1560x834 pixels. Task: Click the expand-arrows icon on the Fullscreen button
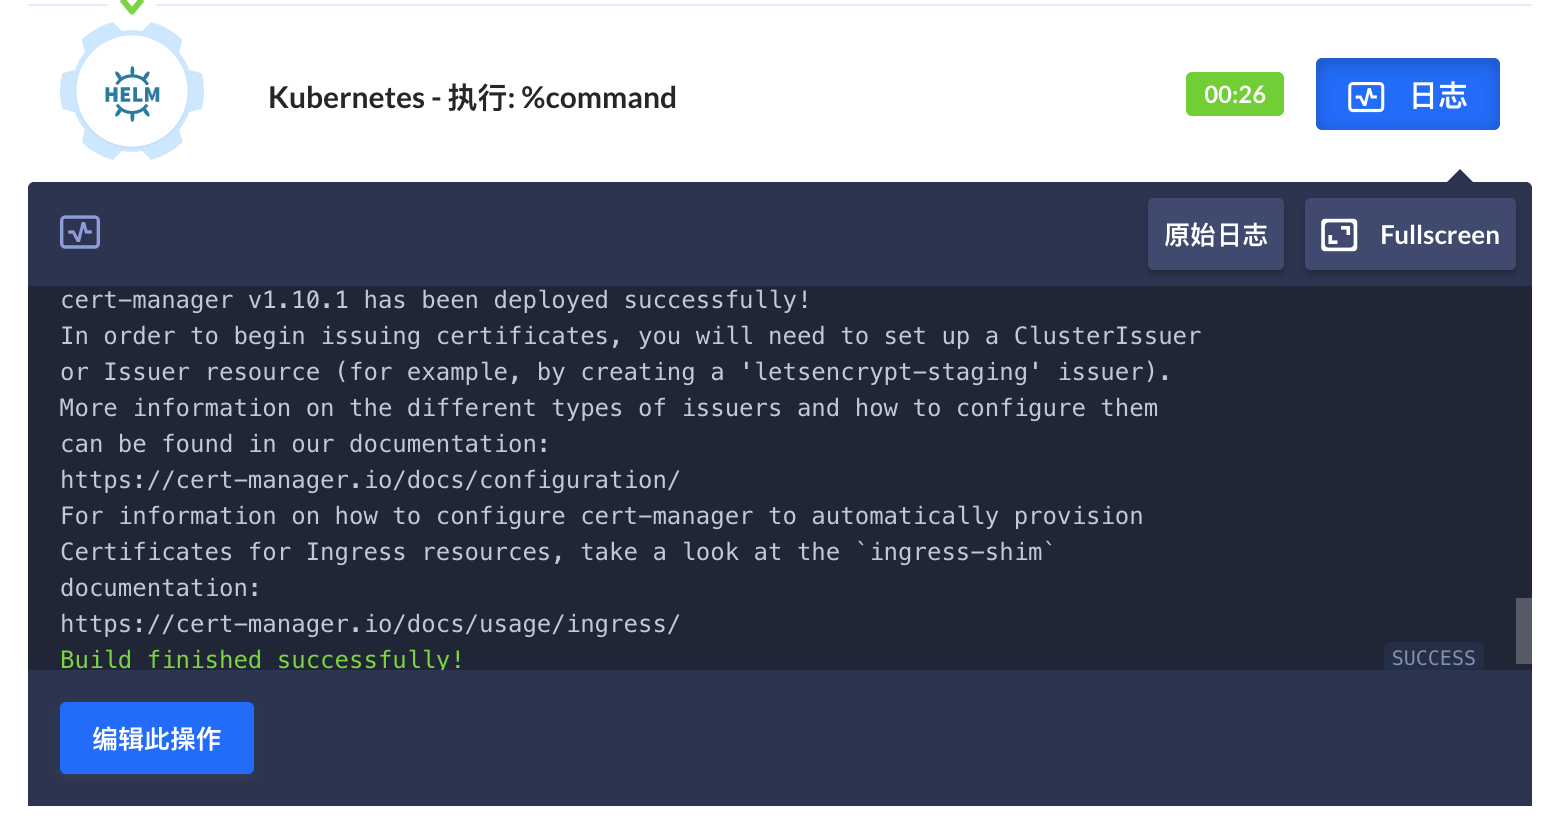pyautogui.click(x=1338, y=234)
